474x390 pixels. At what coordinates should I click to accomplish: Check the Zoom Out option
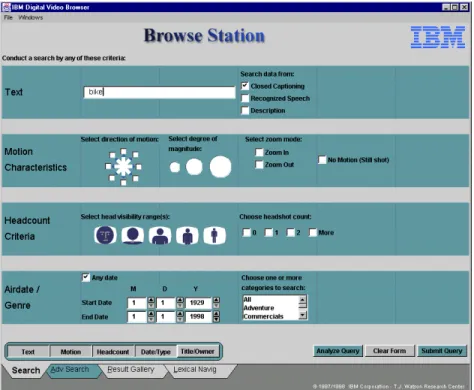[x=259, y=164]
